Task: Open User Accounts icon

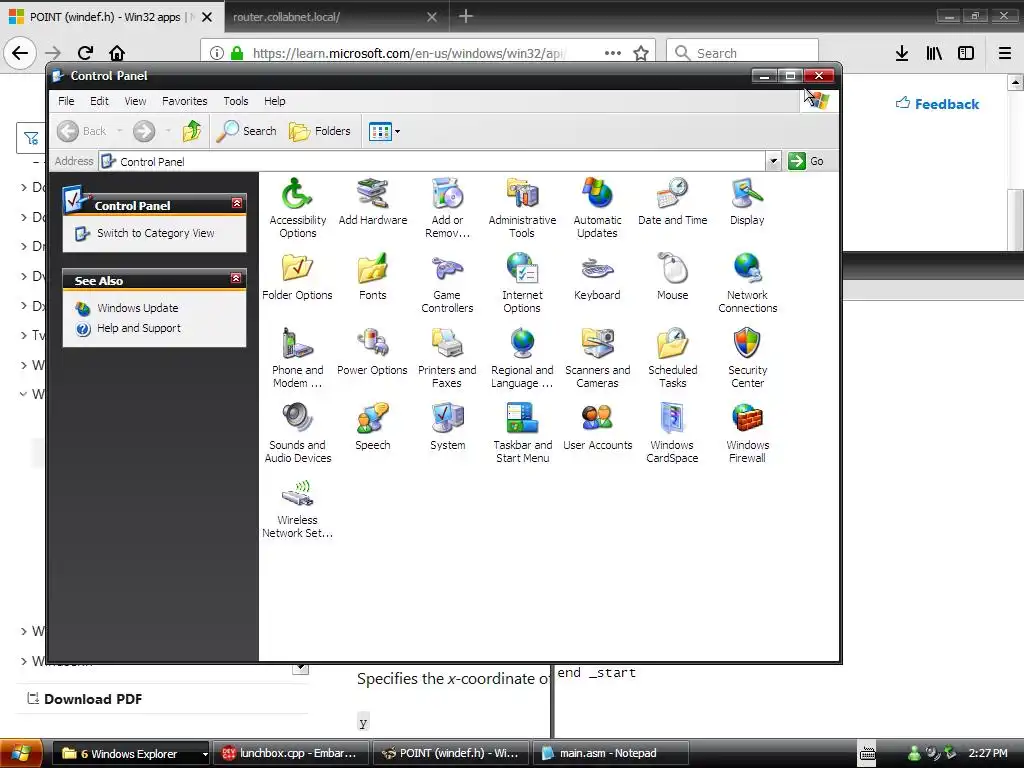Action: tap(597, 426)
